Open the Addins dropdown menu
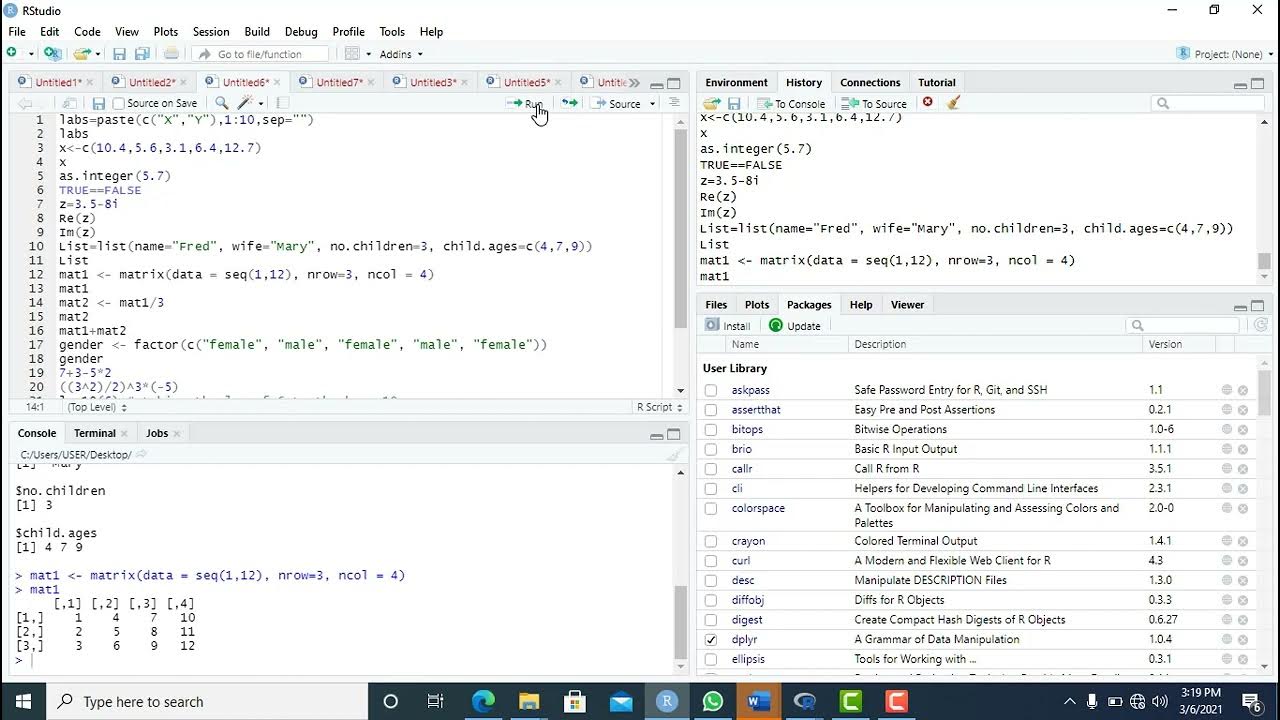 [401, 54]
